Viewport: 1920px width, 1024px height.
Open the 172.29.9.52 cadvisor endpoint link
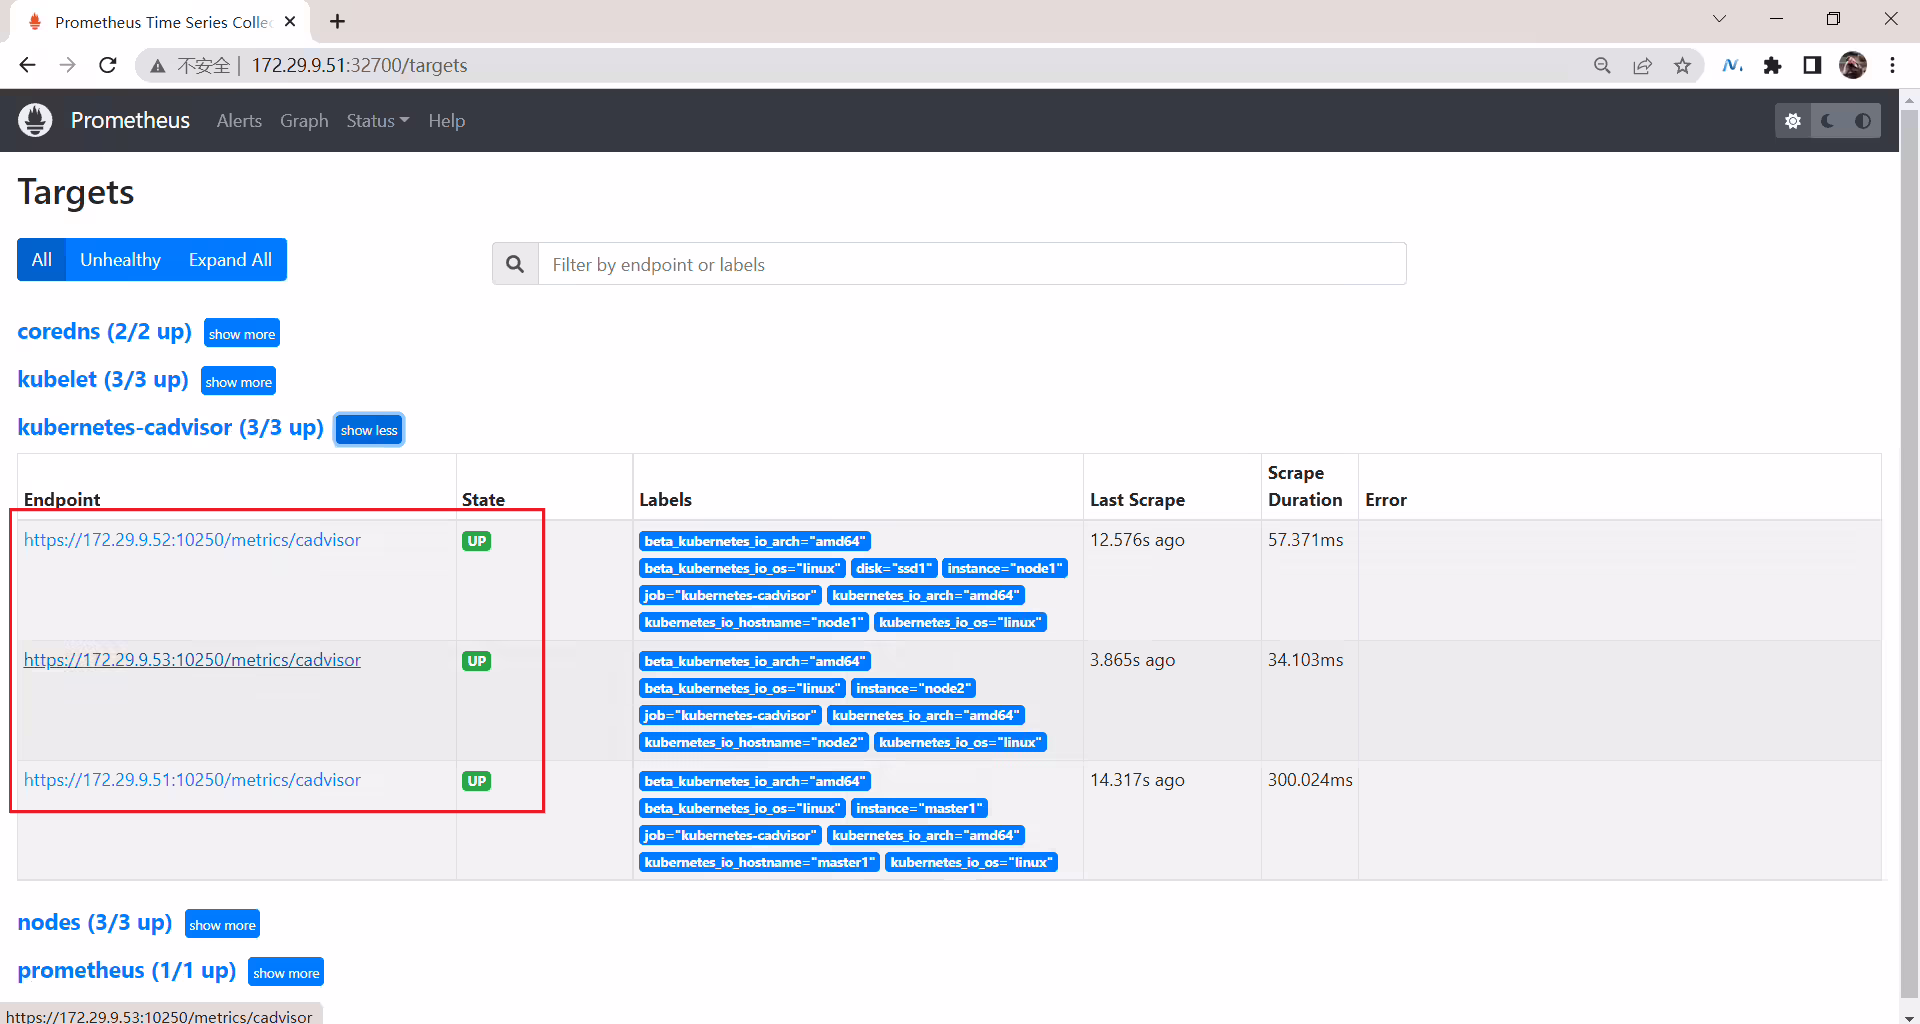pos(192,540)
